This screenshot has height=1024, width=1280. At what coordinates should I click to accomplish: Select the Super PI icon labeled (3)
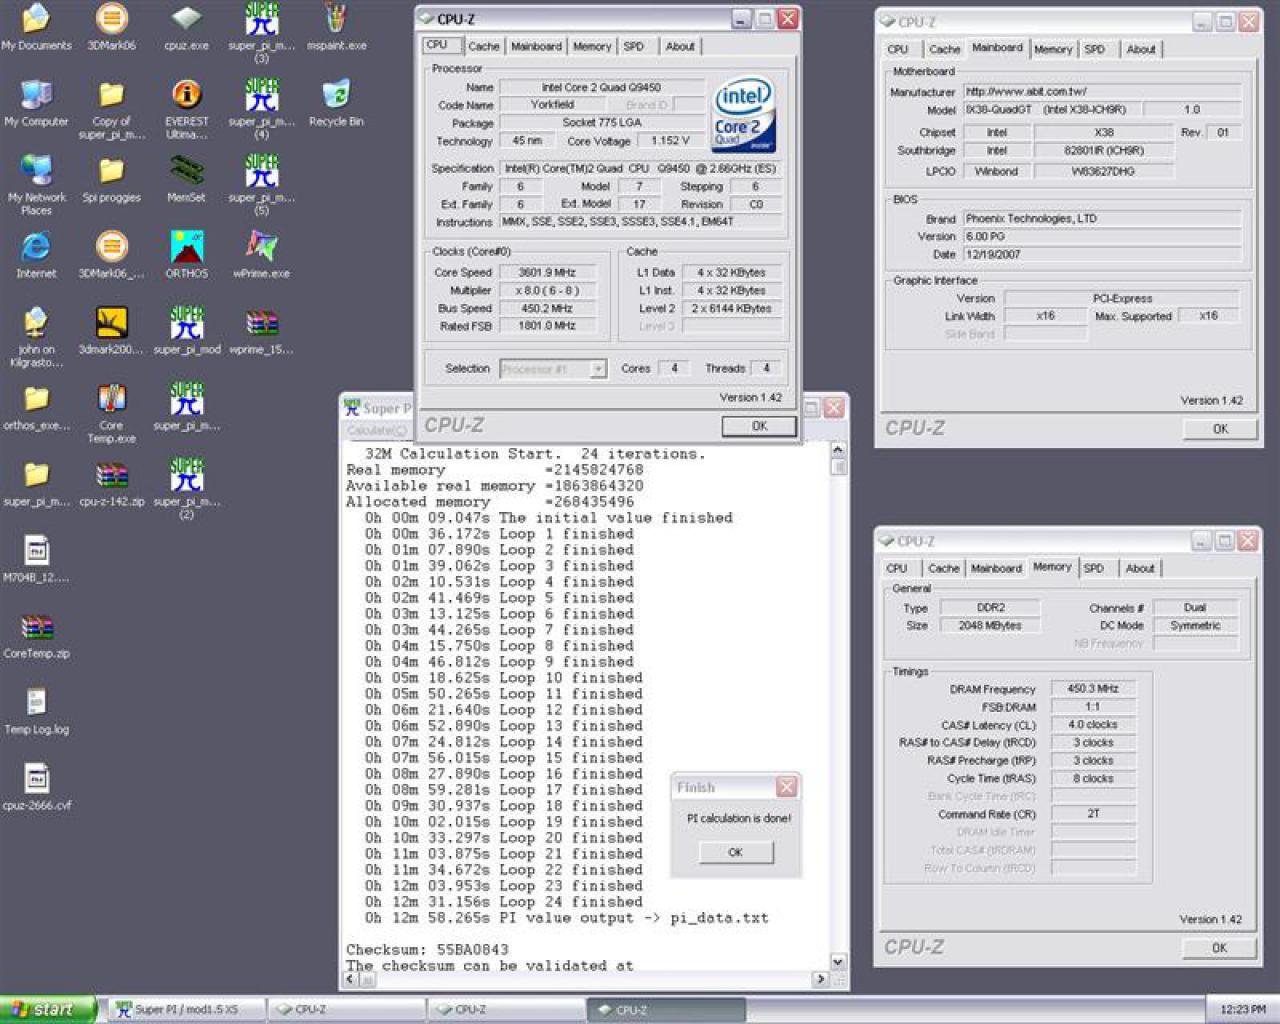coord(261,34)
